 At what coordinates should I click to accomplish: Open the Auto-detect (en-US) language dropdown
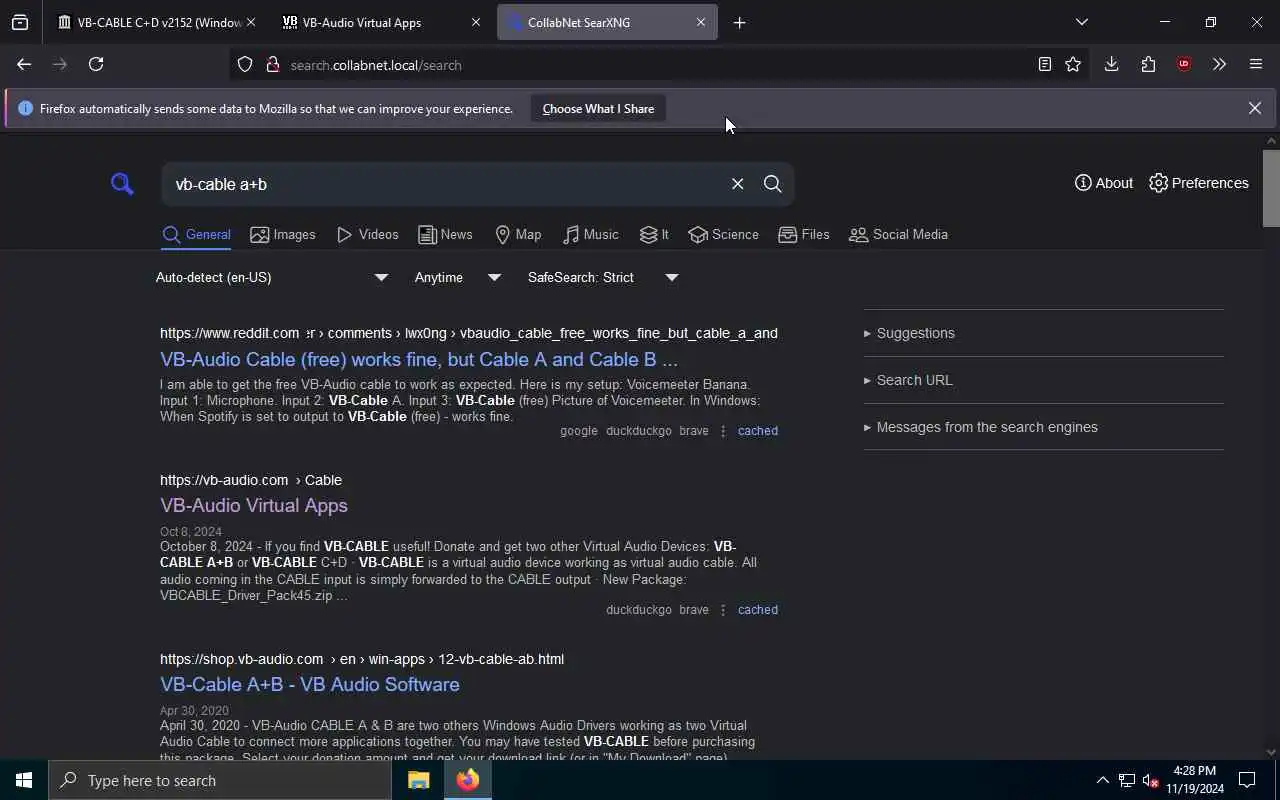pos(272,277)
